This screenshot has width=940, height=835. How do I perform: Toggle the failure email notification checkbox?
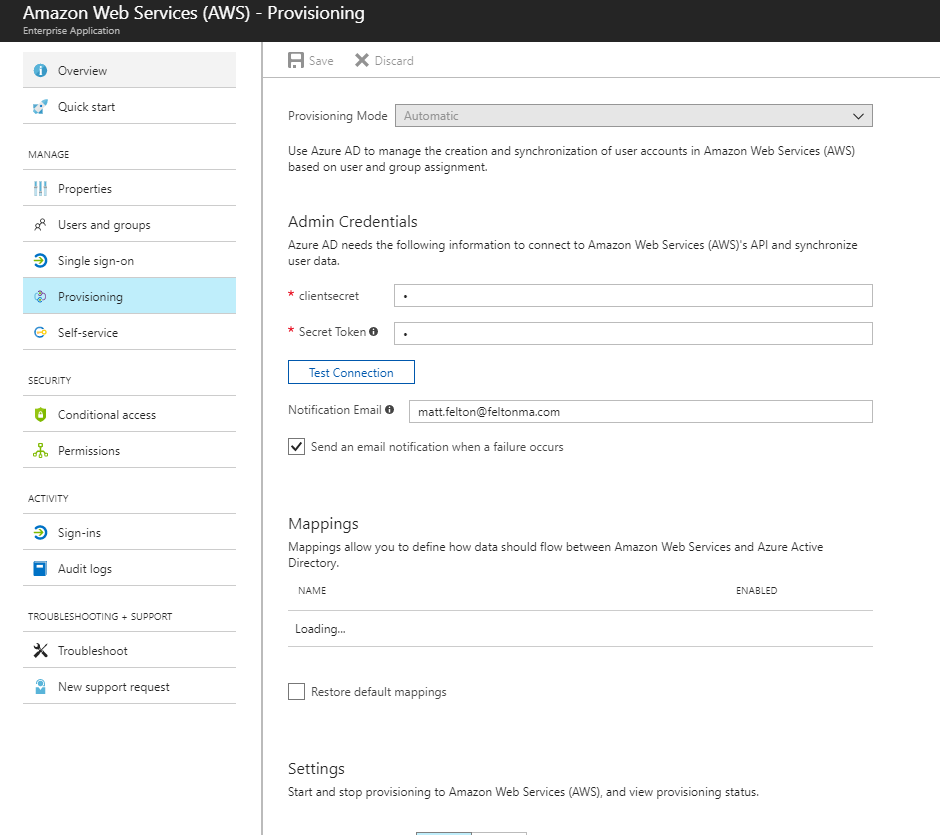296,447
